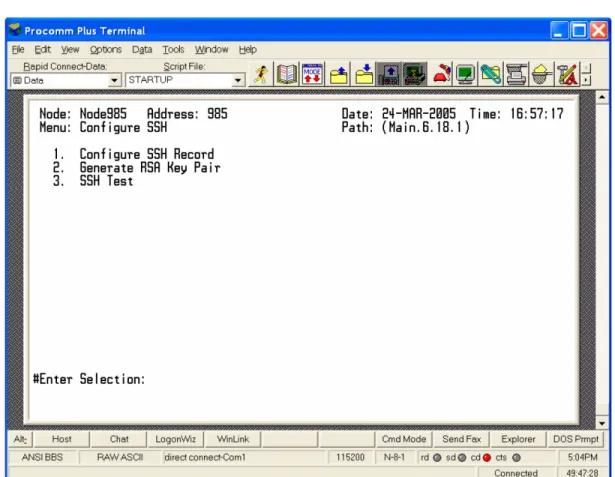
Task: Click the paperclip folder toolbar icon
Action: (x=491, y=74)
